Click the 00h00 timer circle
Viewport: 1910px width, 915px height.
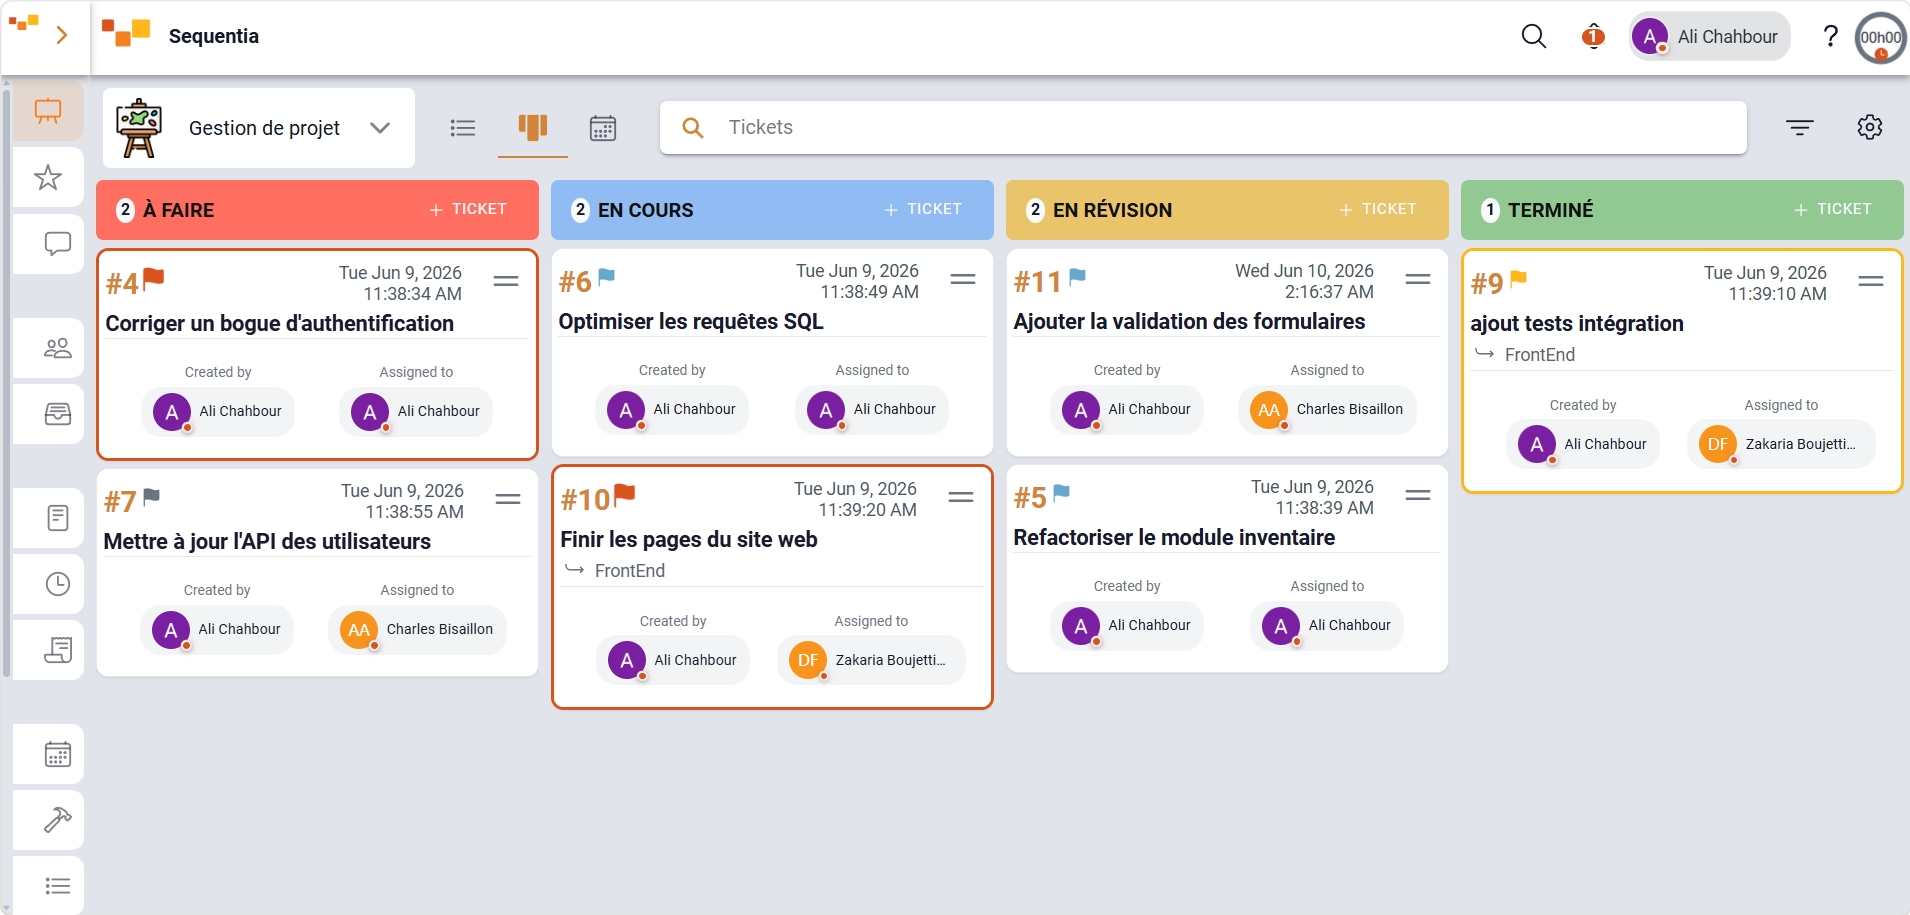[1881, 37]
